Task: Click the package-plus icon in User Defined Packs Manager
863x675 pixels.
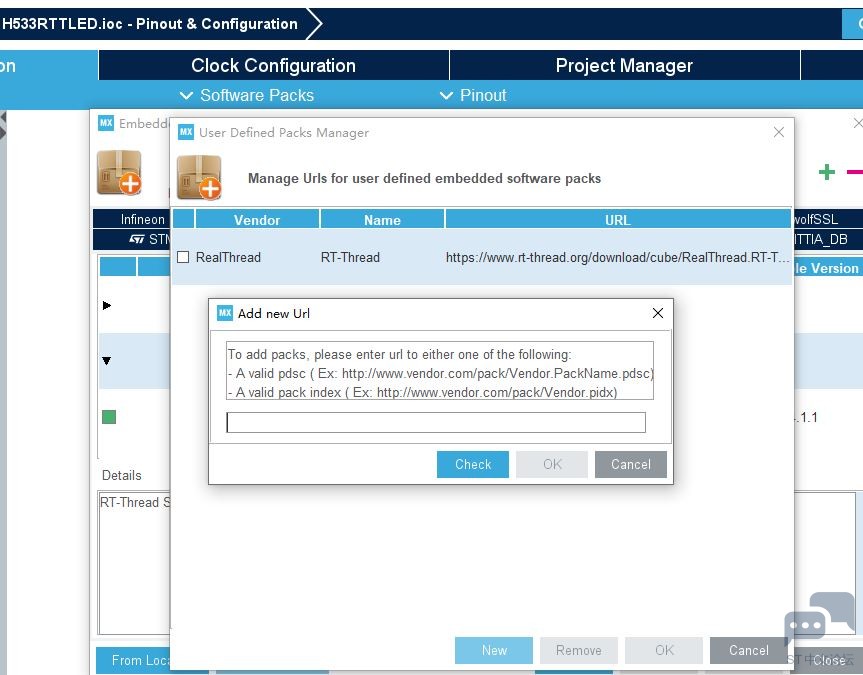Action: 199,177
